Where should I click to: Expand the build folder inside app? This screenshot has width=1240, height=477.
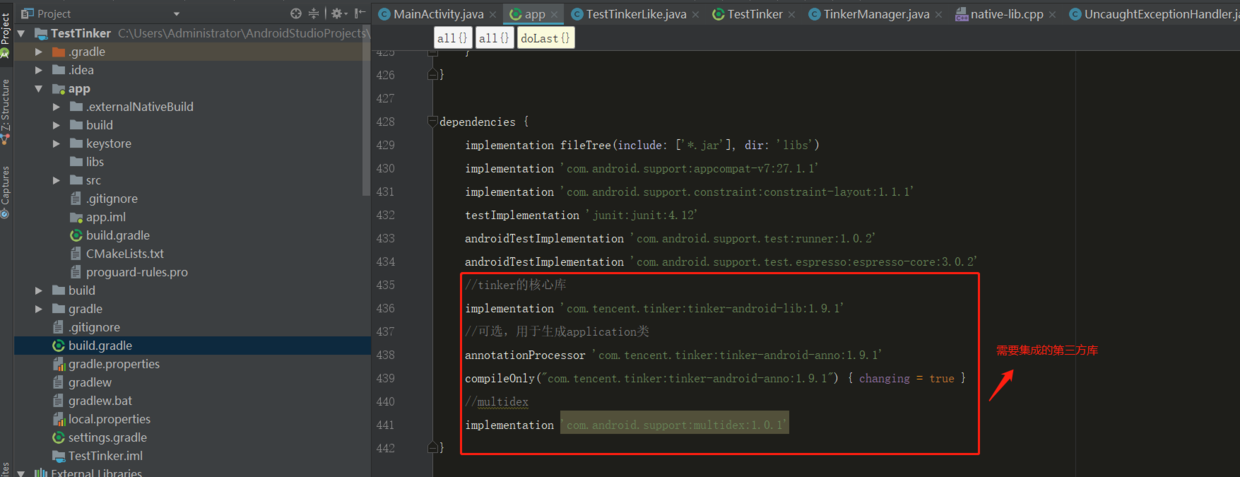tap(57, 125)
